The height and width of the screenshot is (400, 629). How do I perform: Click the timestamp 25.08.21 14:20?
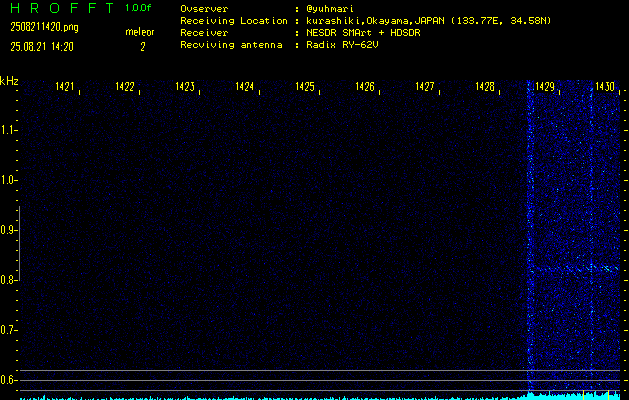42,47
